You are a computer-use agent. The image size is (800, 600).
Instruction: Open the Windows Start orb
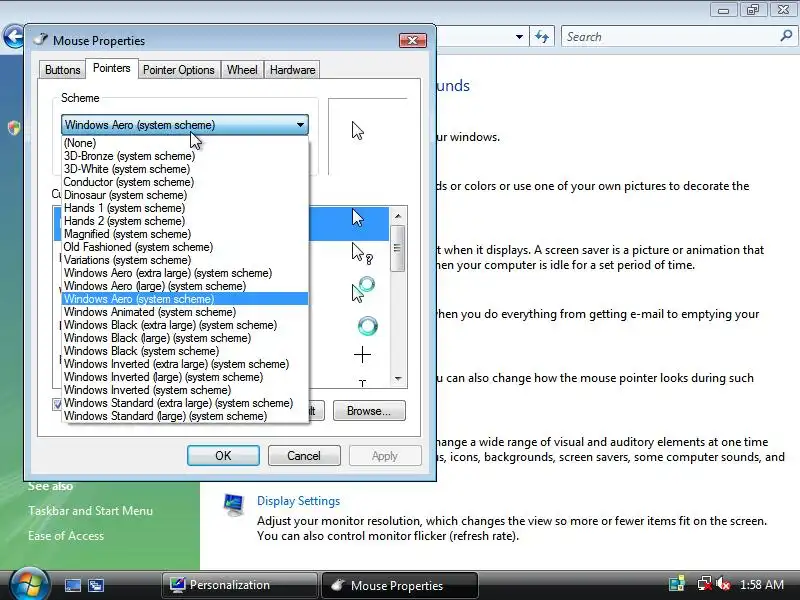click(29, 584)
